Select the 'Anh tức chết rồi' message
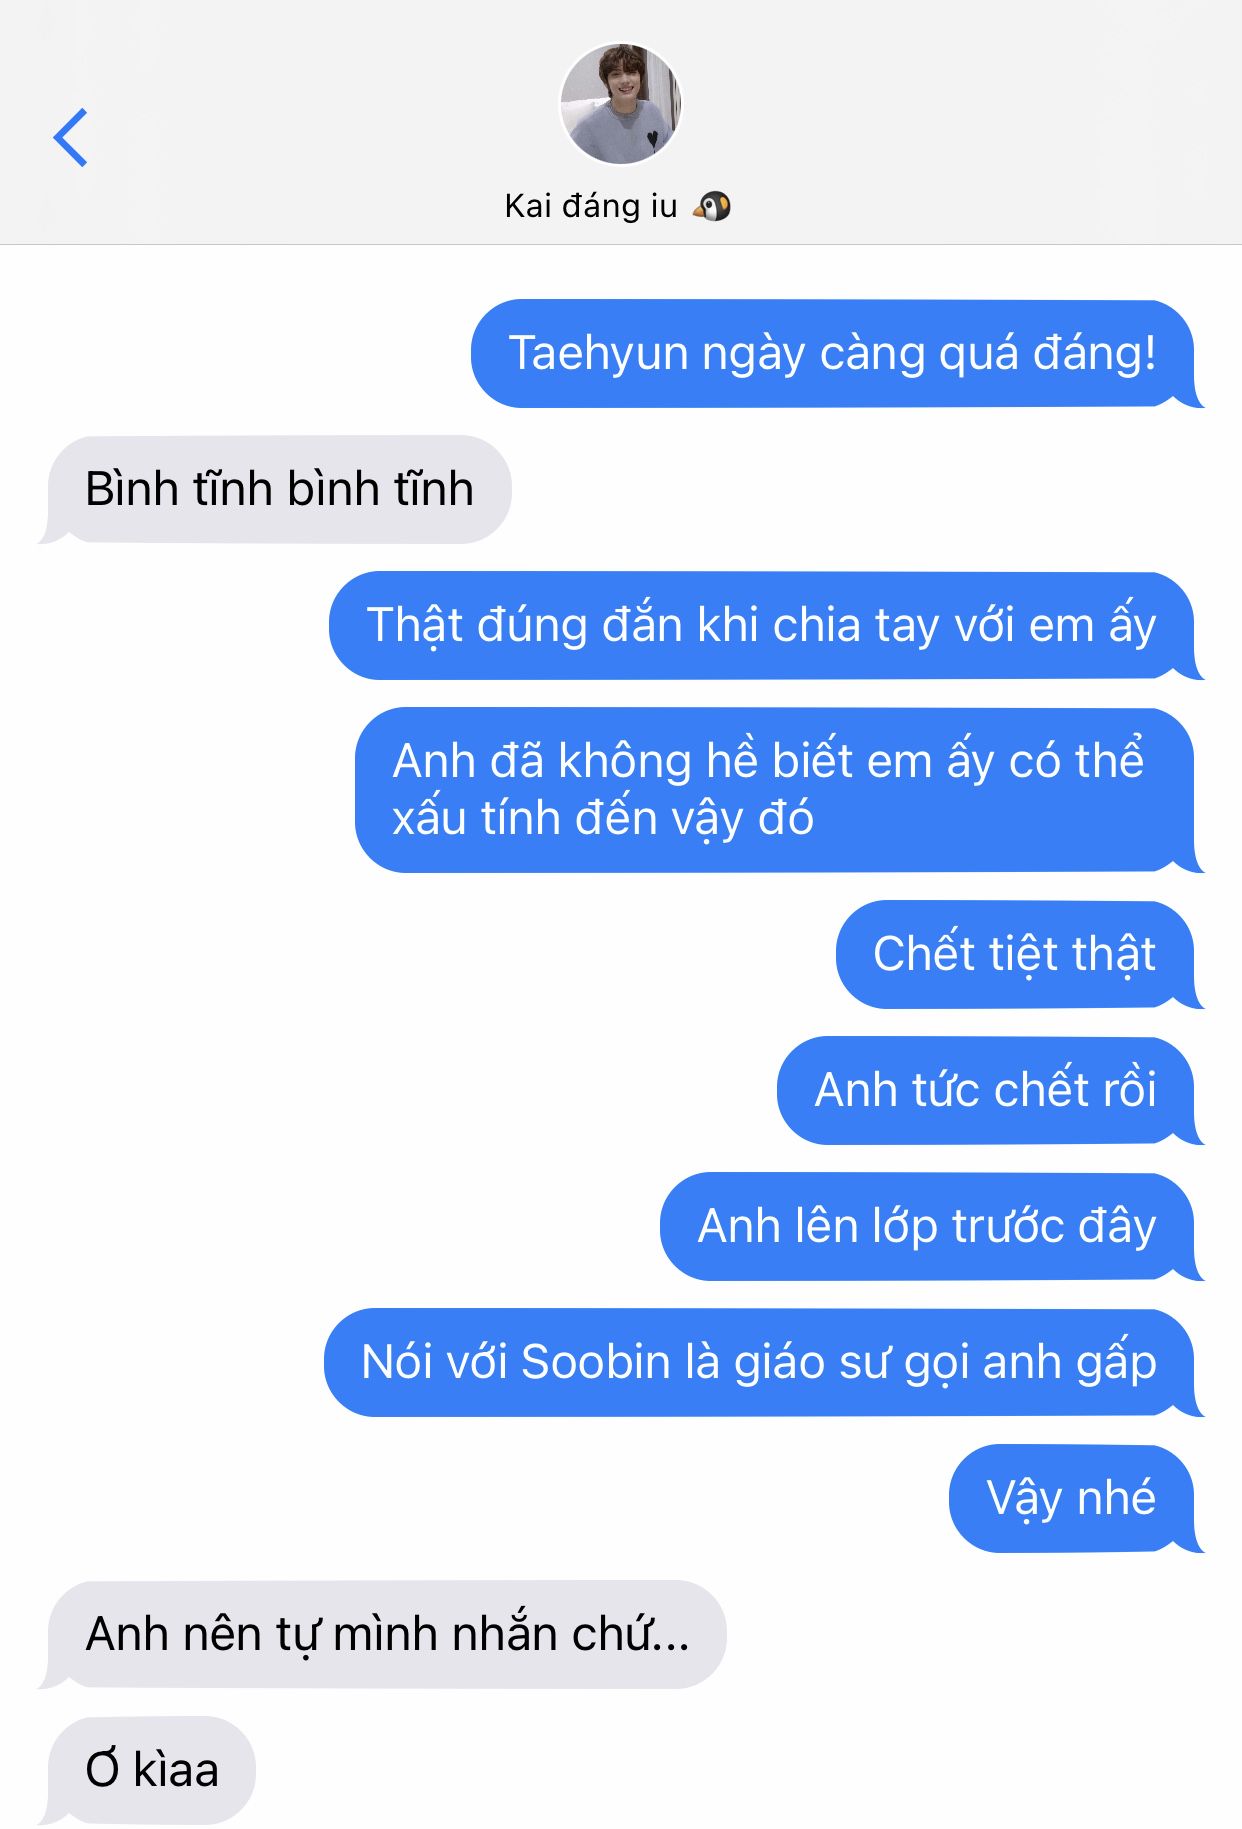 [x=990, y=1090]
